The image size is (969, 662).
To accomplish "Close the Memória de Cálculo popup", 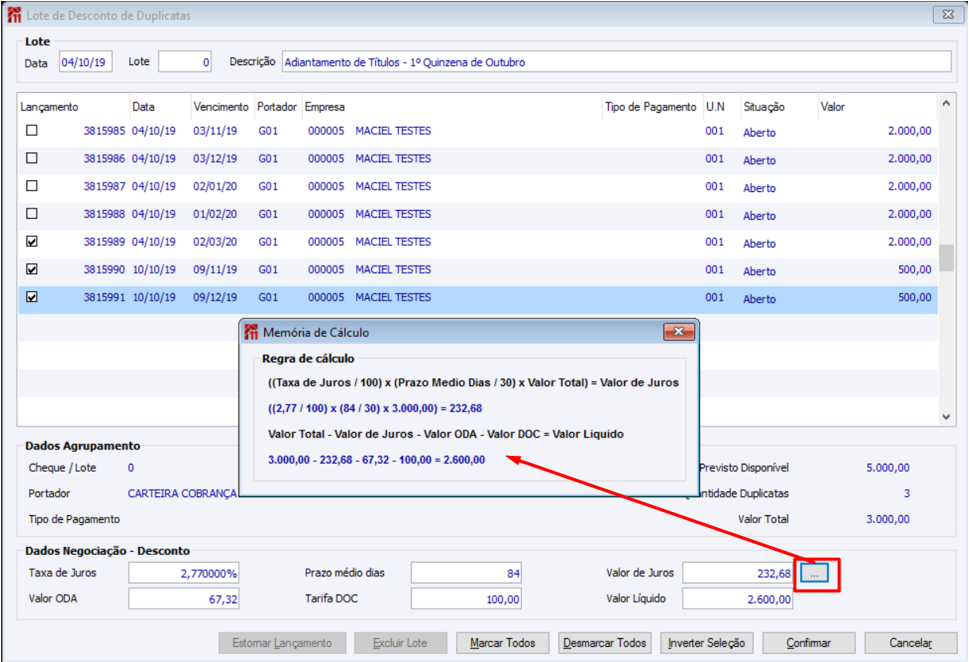I will [x=679, y=331].
